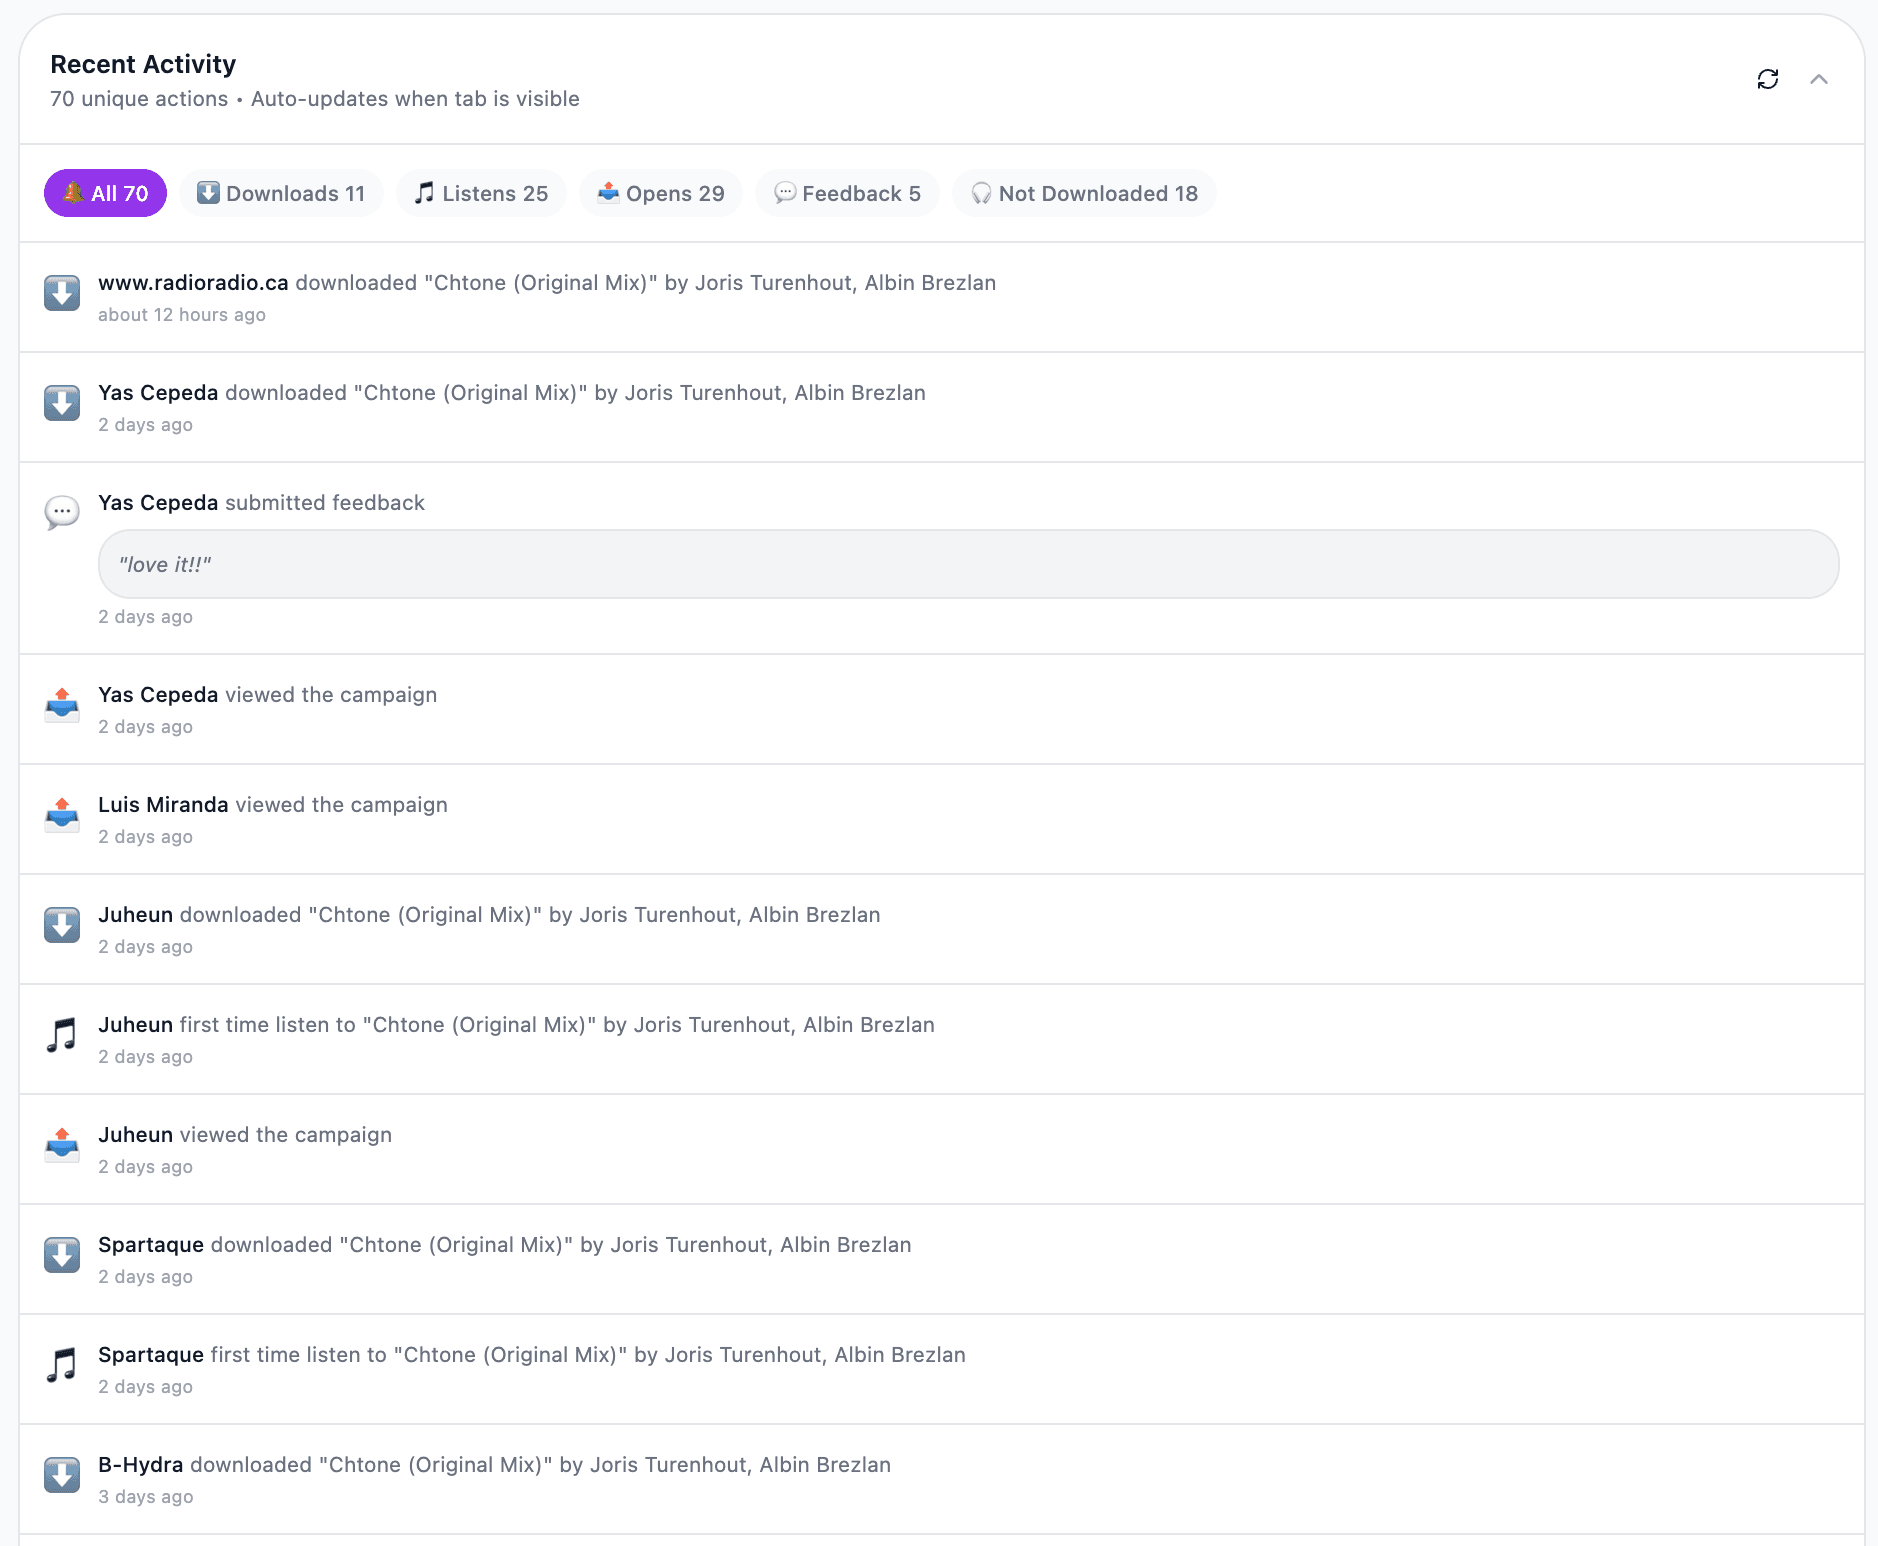Click the refresh icon at top right
Viewport: 1878px width, 1546px height.
(x=1768, y=78)
